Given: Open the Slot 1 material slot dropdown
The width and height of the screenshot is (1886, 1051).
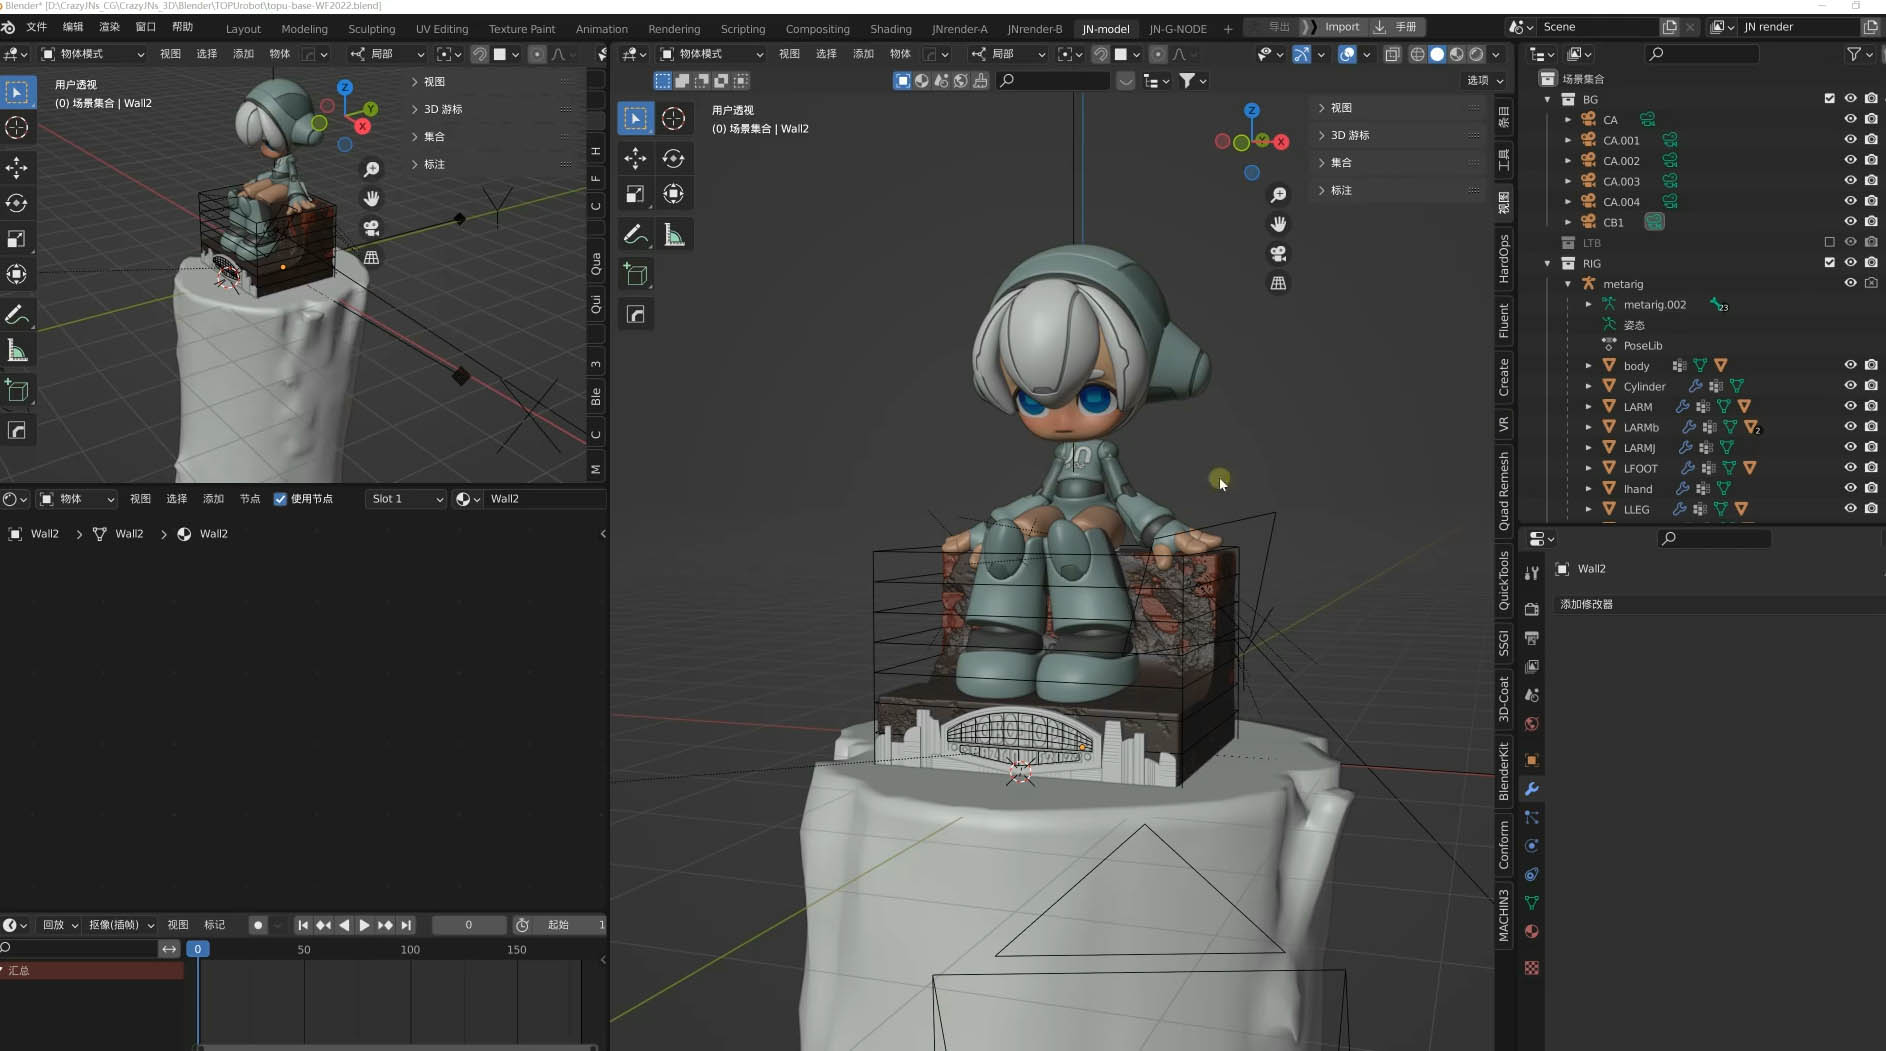Looking at the screenshot, I should pos(406,499).
